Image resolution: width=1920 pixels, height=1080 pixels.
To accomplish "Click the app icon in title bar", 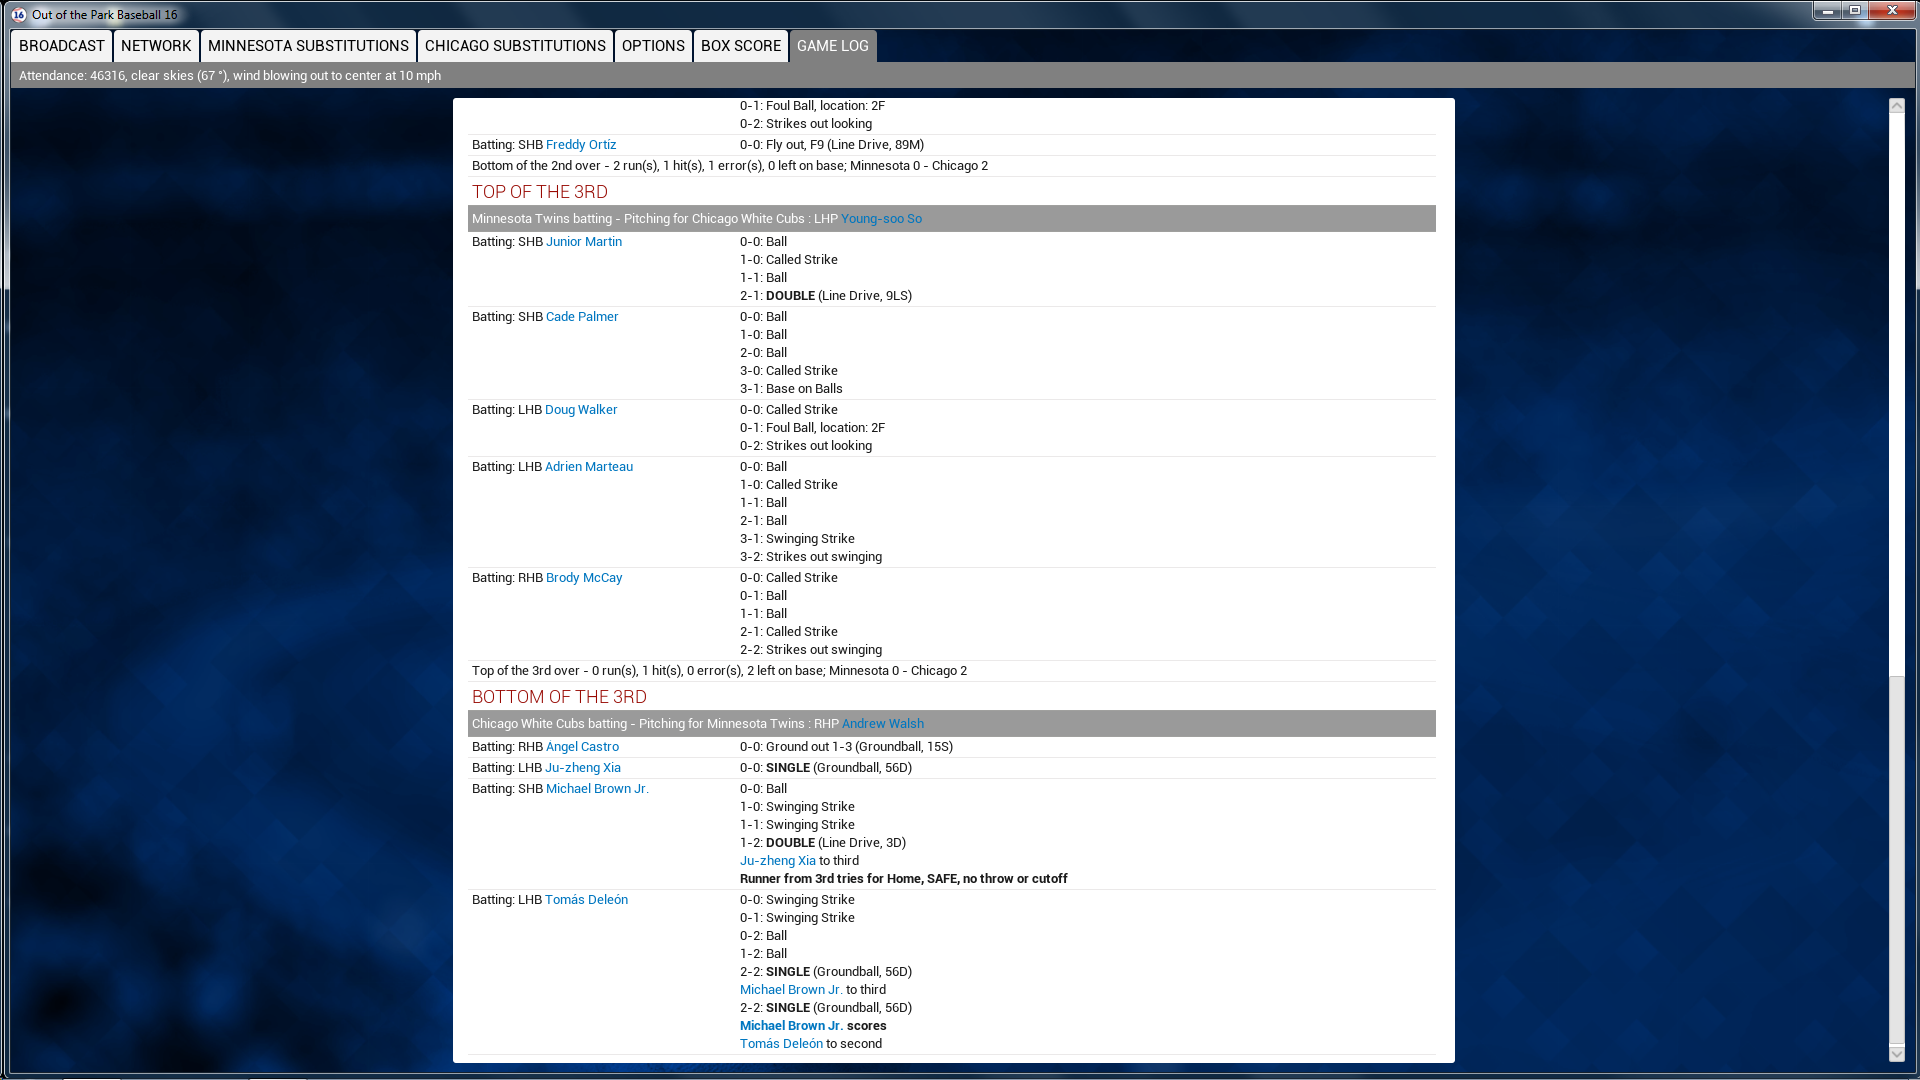I will click(18, 14).
